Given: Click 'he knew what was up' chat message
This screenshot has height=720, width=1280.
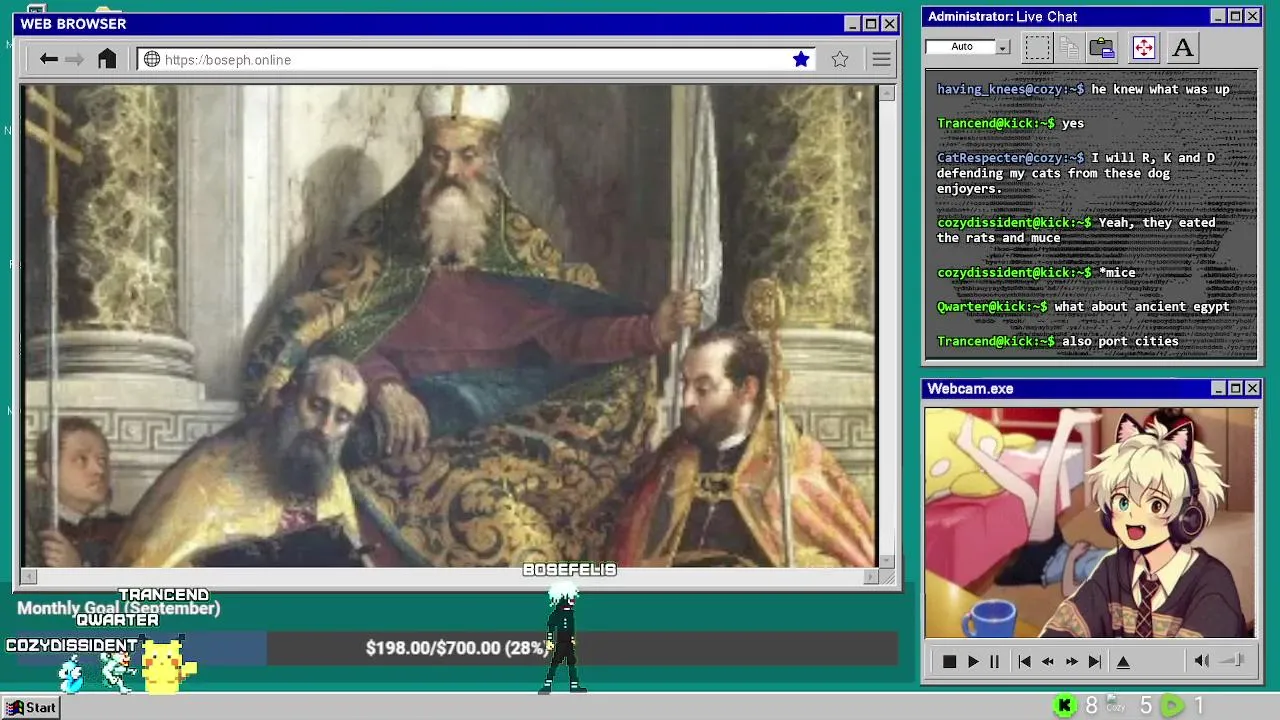Looking at the screenshot, I should pos(1160,89).
